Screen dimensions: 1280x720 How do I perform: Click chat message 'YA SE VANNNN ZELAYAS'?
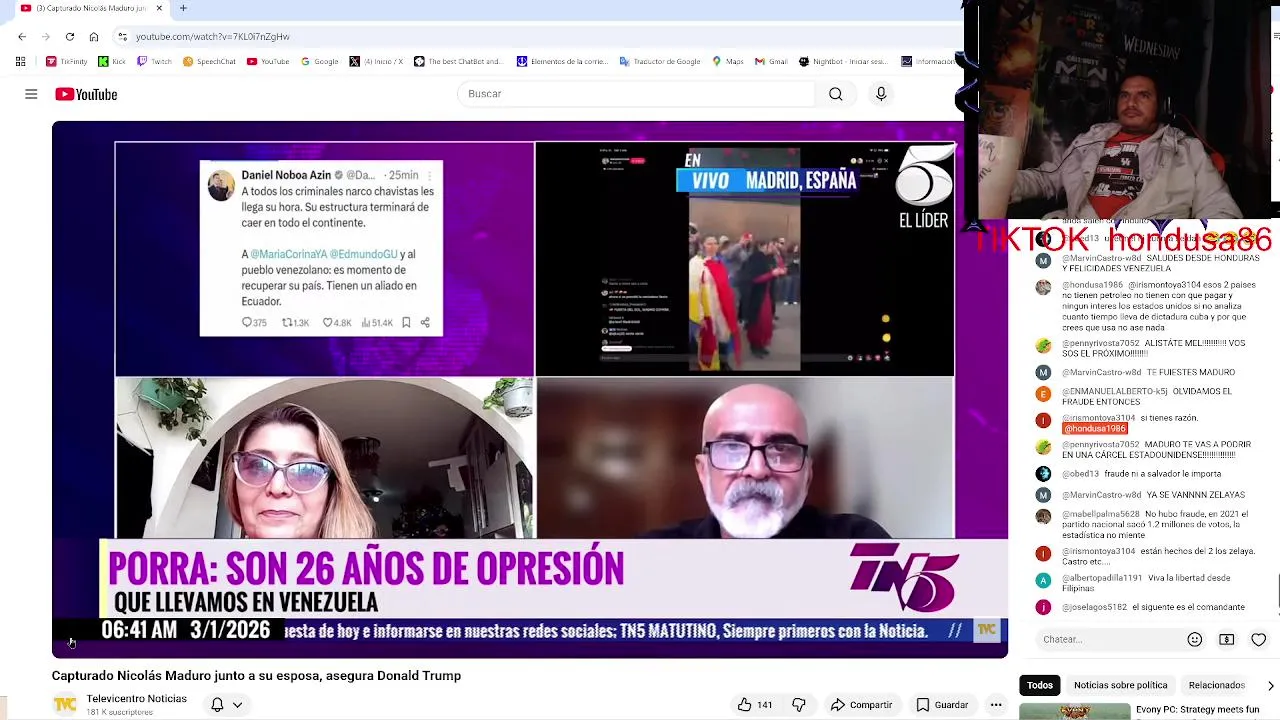point(1195,495)
